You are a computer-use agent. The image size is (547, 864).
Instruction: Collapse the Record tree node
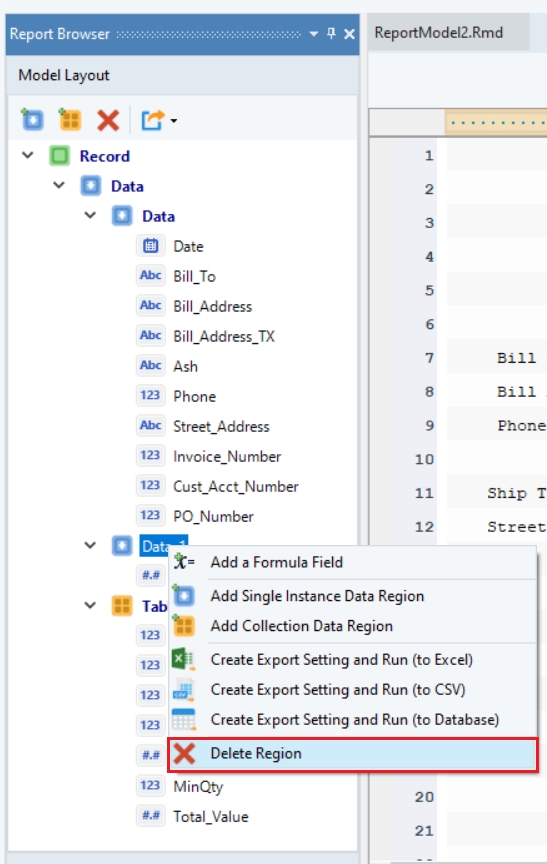point(28,155)
